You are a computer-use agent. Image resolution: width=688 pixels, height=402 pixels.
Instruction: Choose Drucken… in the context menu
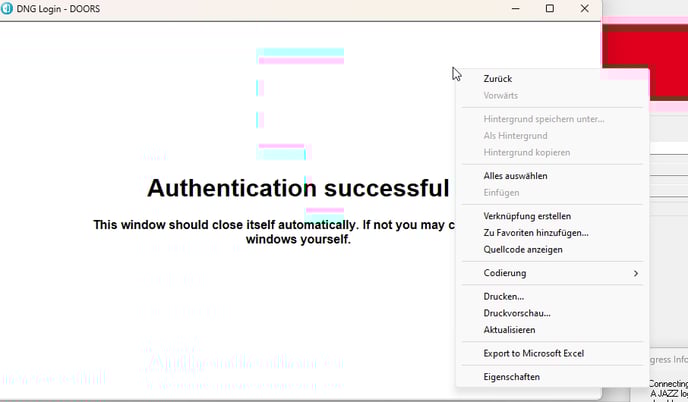[503, 297]
